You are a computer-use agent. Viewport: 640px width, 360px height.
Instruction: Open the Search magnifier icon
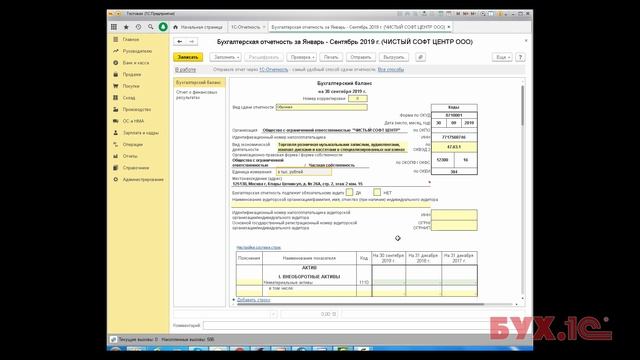click(151, 27)
